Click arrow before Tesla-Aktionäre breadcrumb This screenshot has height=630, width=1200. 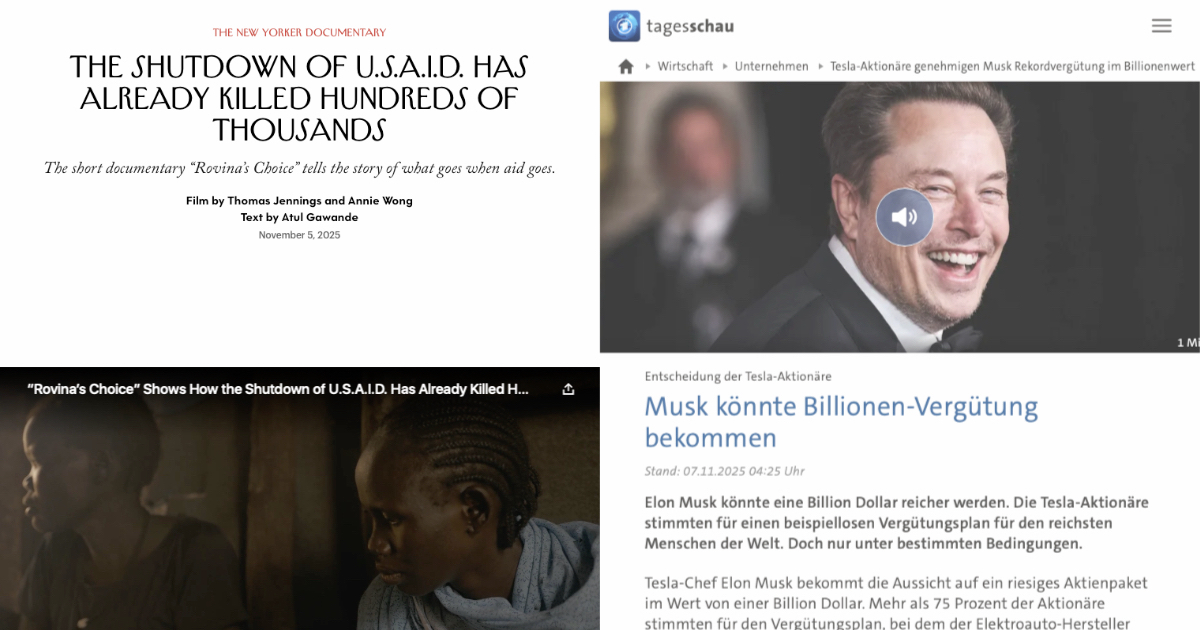[x=820, y=66]
